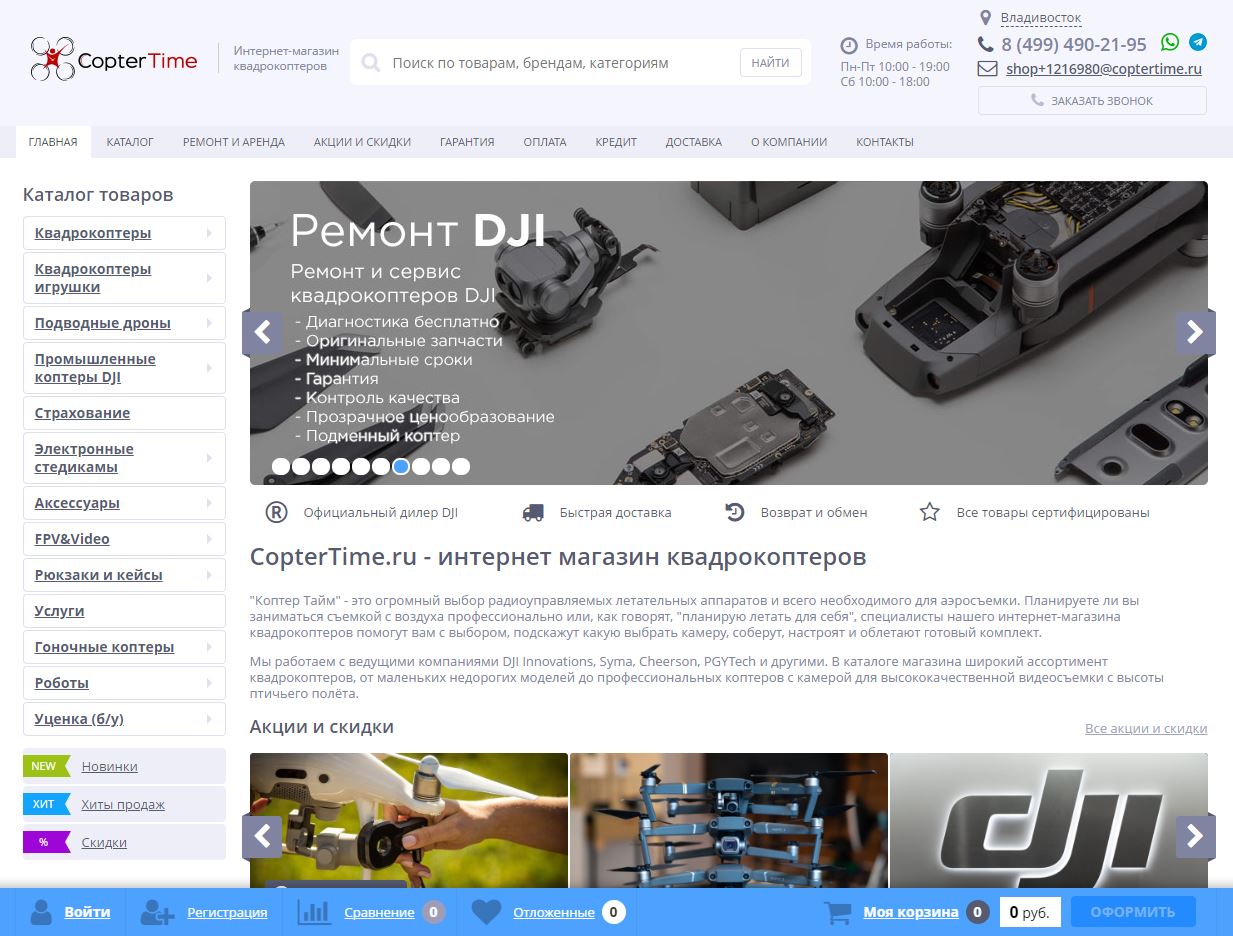This screenshot has width=1233, height=936.
Task: Expand Подводные дроны category arrow
Action: [x=209, y=323]
